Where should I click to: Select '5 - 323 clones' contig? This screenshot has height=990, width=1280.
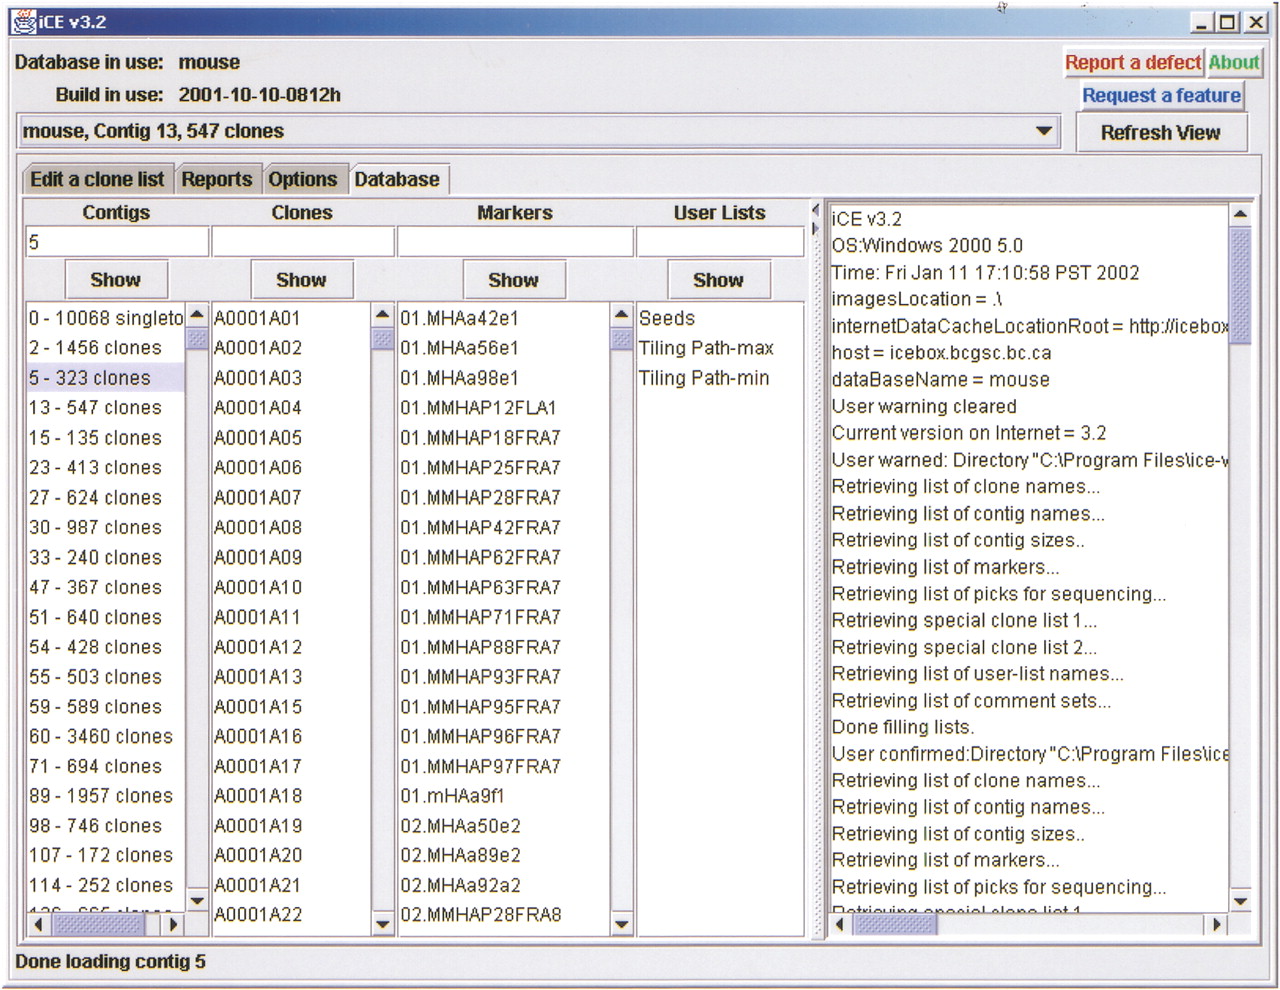pyautogui.click(x=106, y=378)
